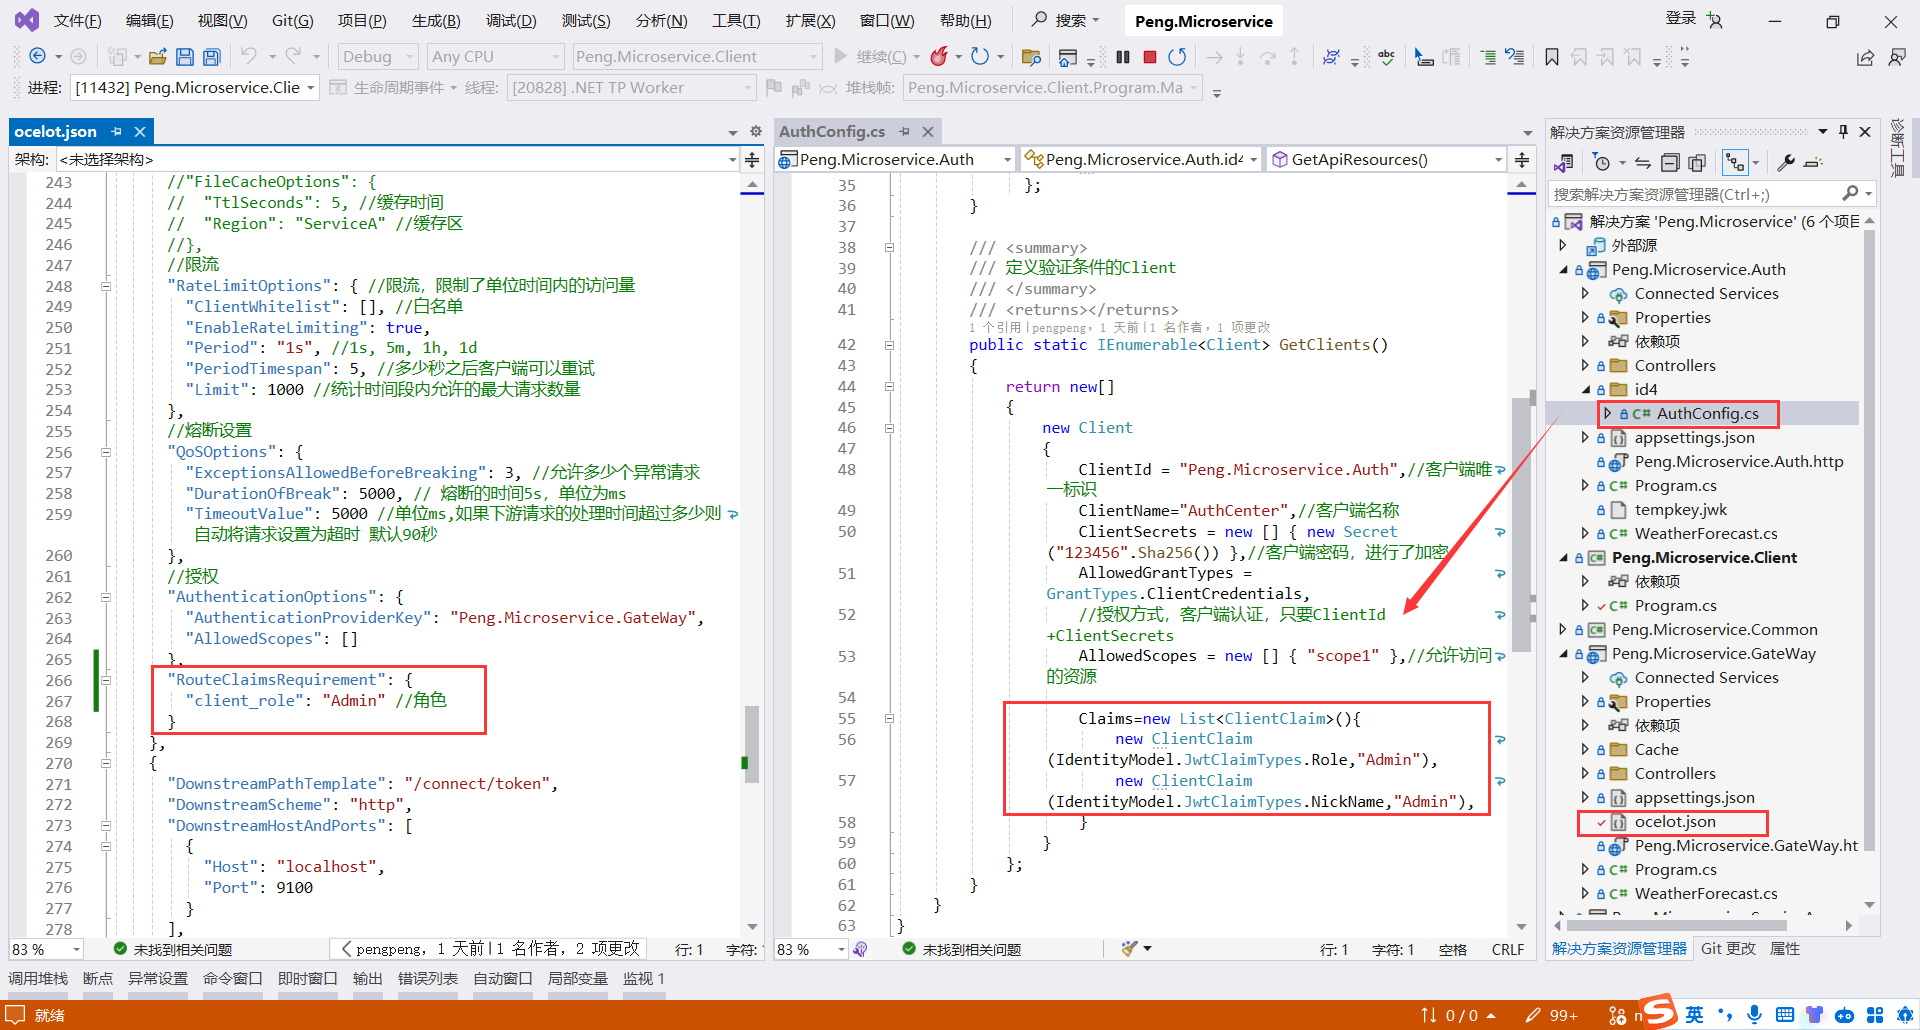Sync Solution Explorer with active document
Viewport: 1920px width, 1030px height.
pos(1643,162)
